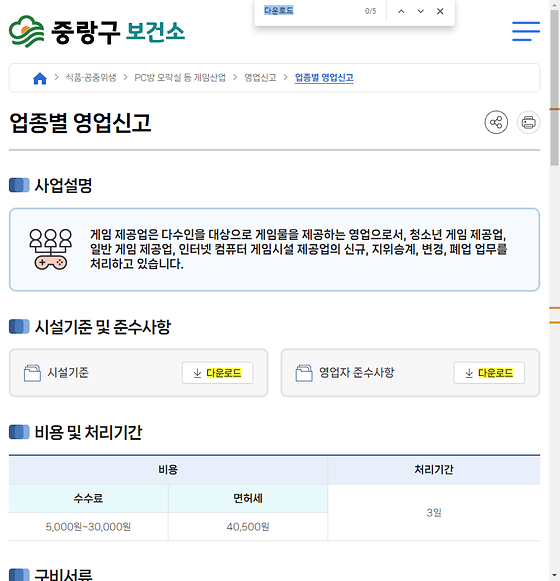Click the 면허세 column header
This screenshot has height=581, width=560.
(x=248, y=498)
